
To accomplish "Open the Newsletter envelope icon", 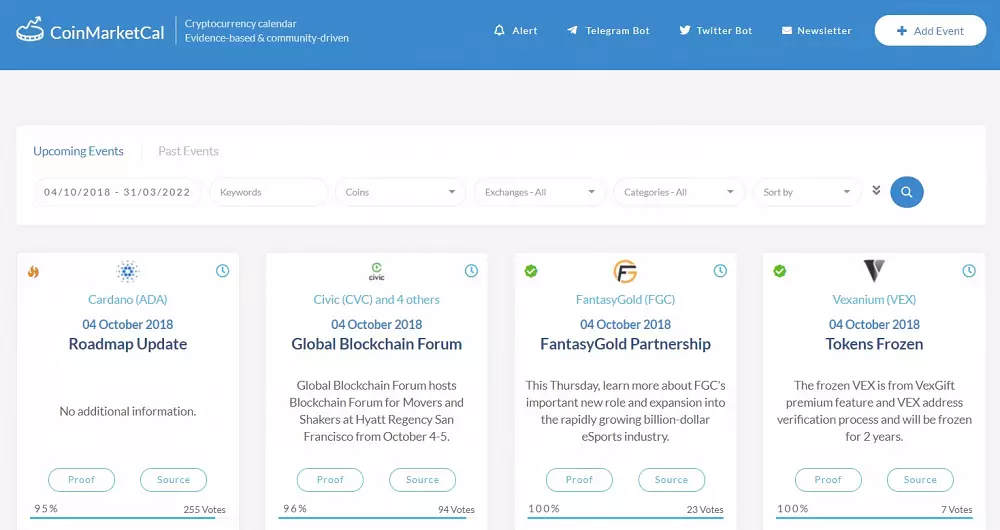I will click(x=787, y=30).
